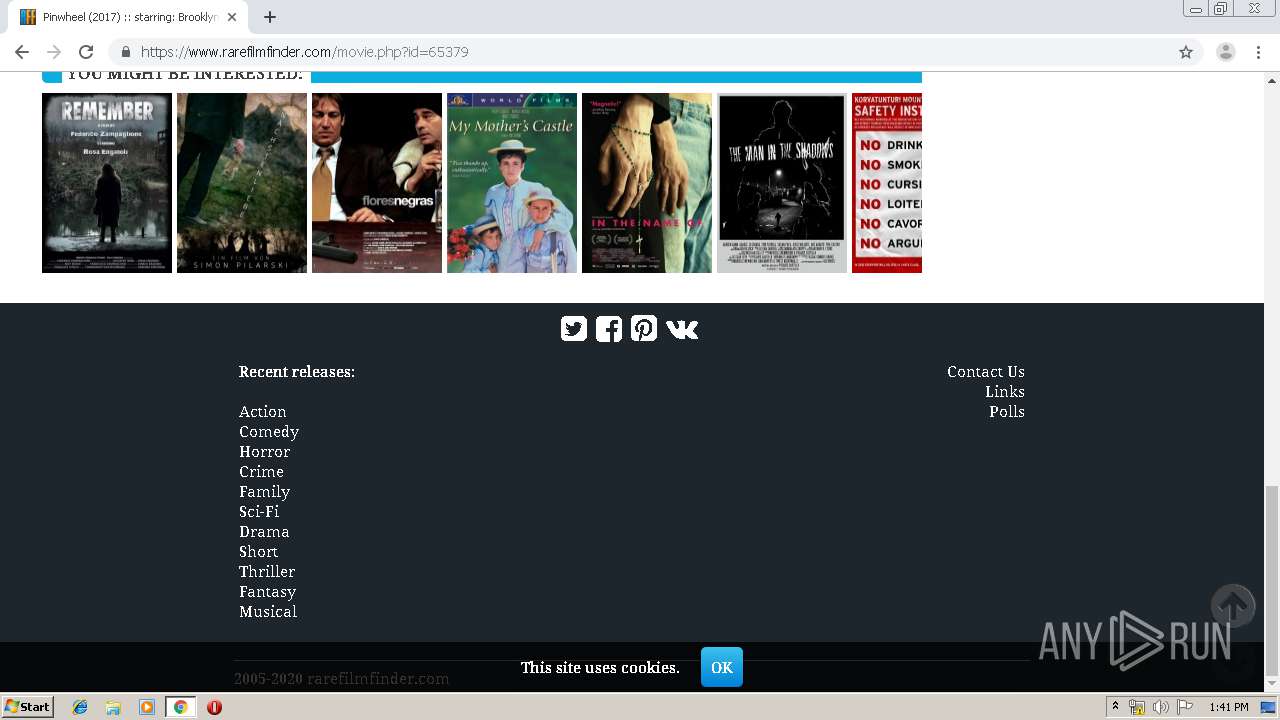Launch the media player taskbar icon
1280x720 pixels.
tap(146, 707)
